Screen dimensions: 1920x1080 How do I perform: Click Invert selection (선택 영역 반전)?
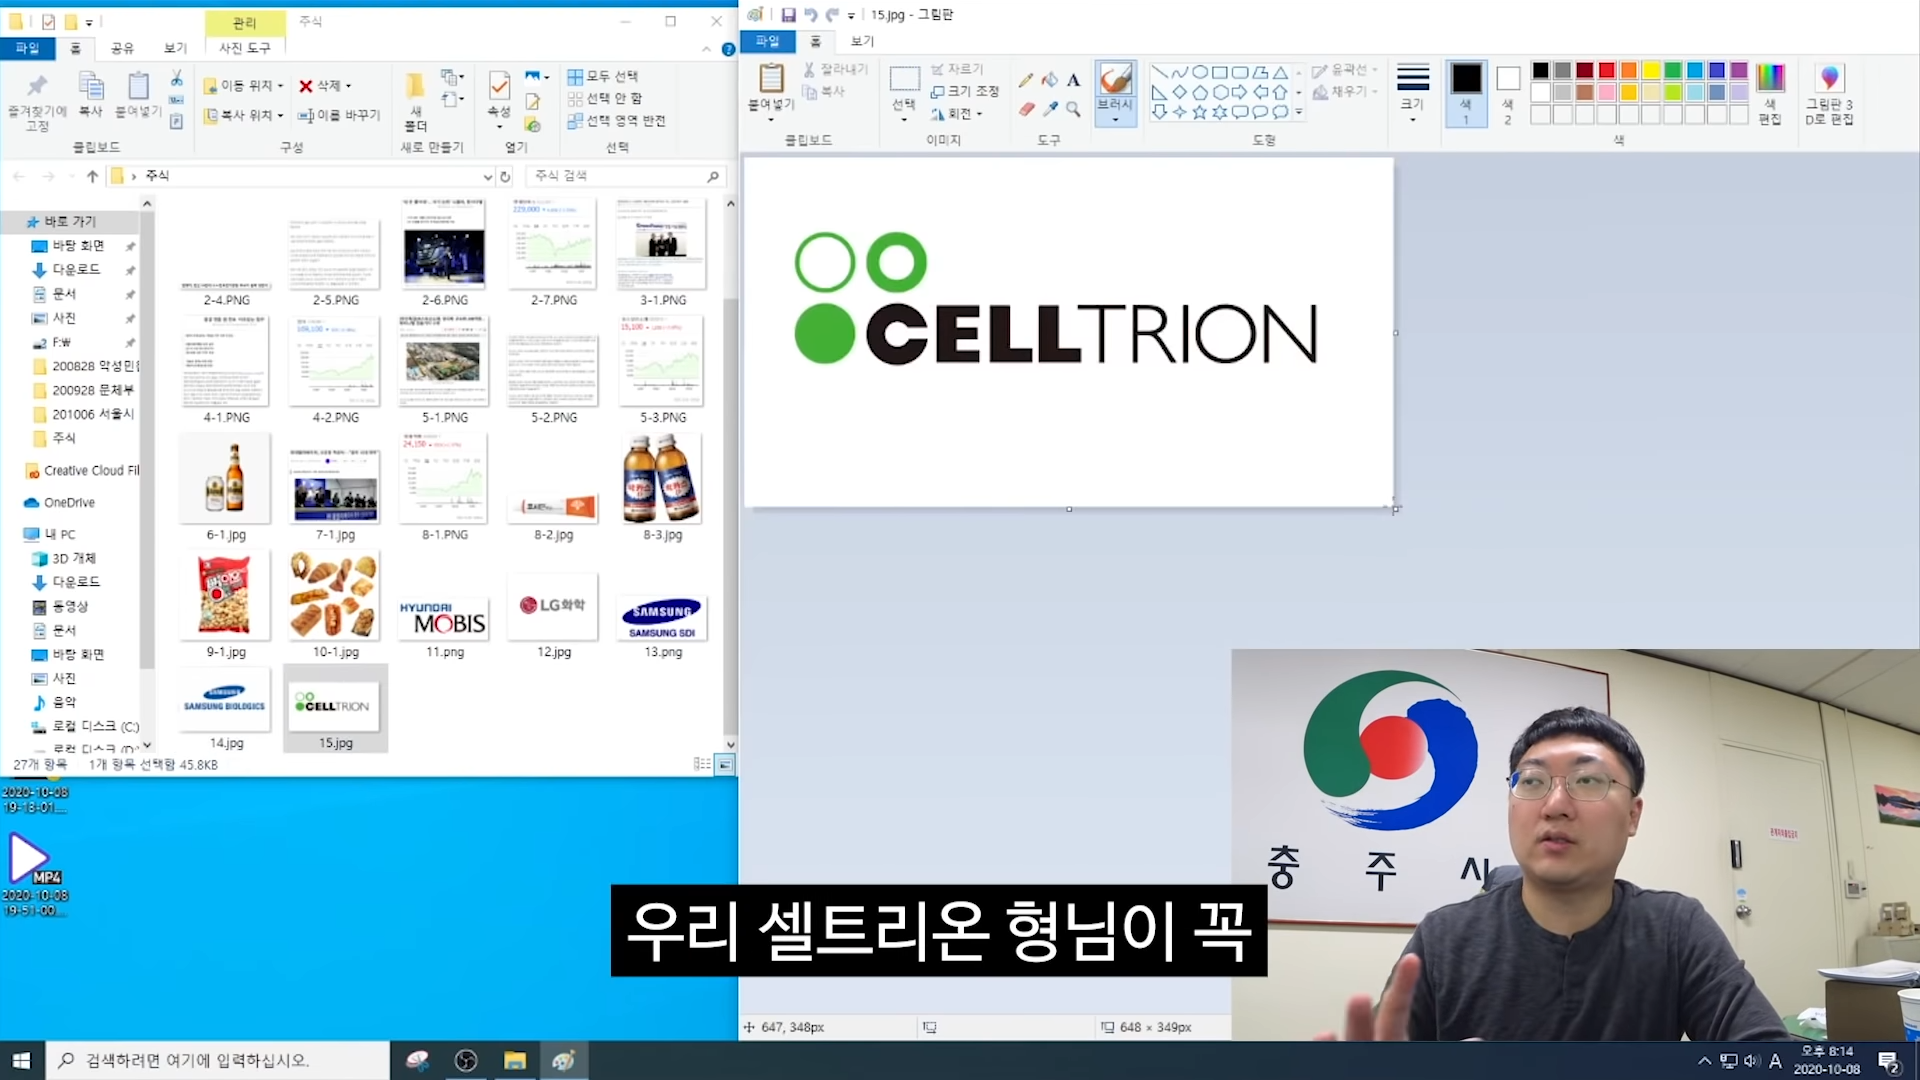click(616, 121)
